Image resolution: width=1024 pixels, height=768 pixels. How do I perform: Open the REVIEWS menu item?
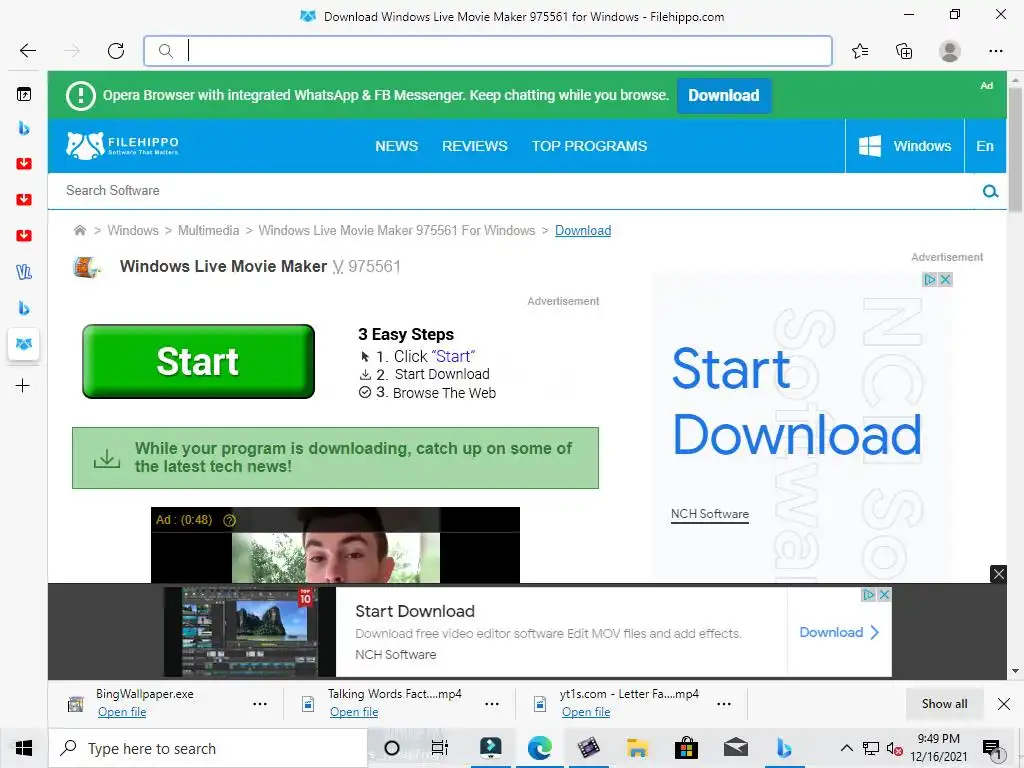tap(475, 146)
